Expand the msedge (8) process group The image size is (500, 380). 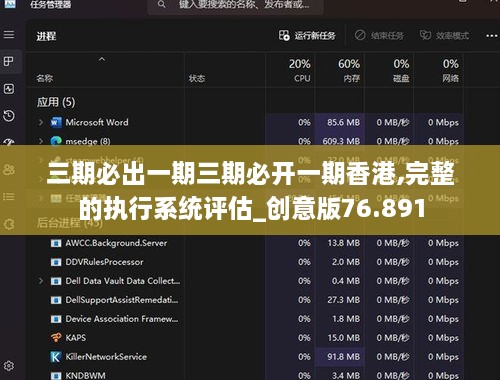41,141
